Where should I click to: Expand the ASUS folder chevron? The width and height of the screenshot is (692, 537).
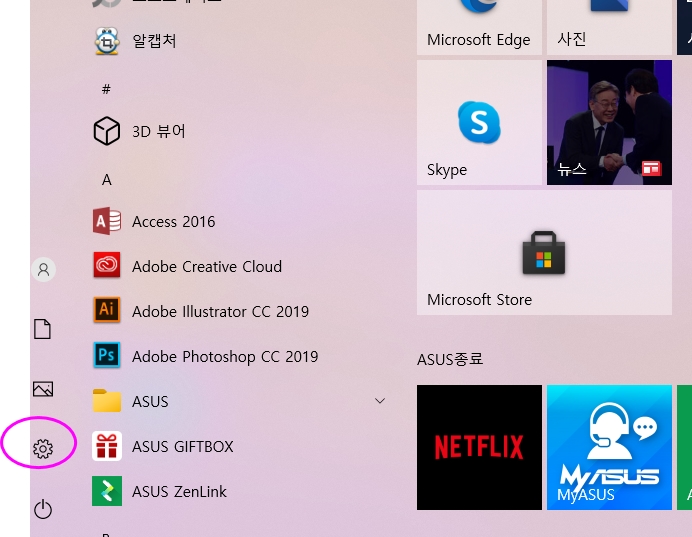point(380,401)
